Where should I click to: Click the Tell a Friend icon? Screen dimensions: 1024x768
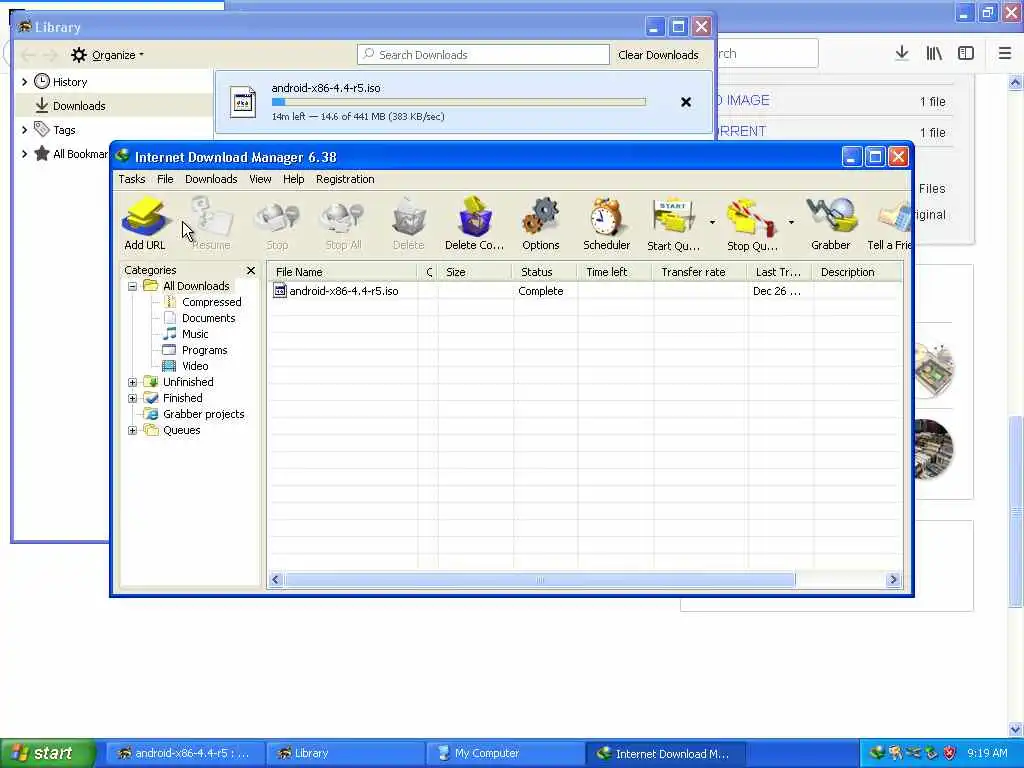pos(889,224)
